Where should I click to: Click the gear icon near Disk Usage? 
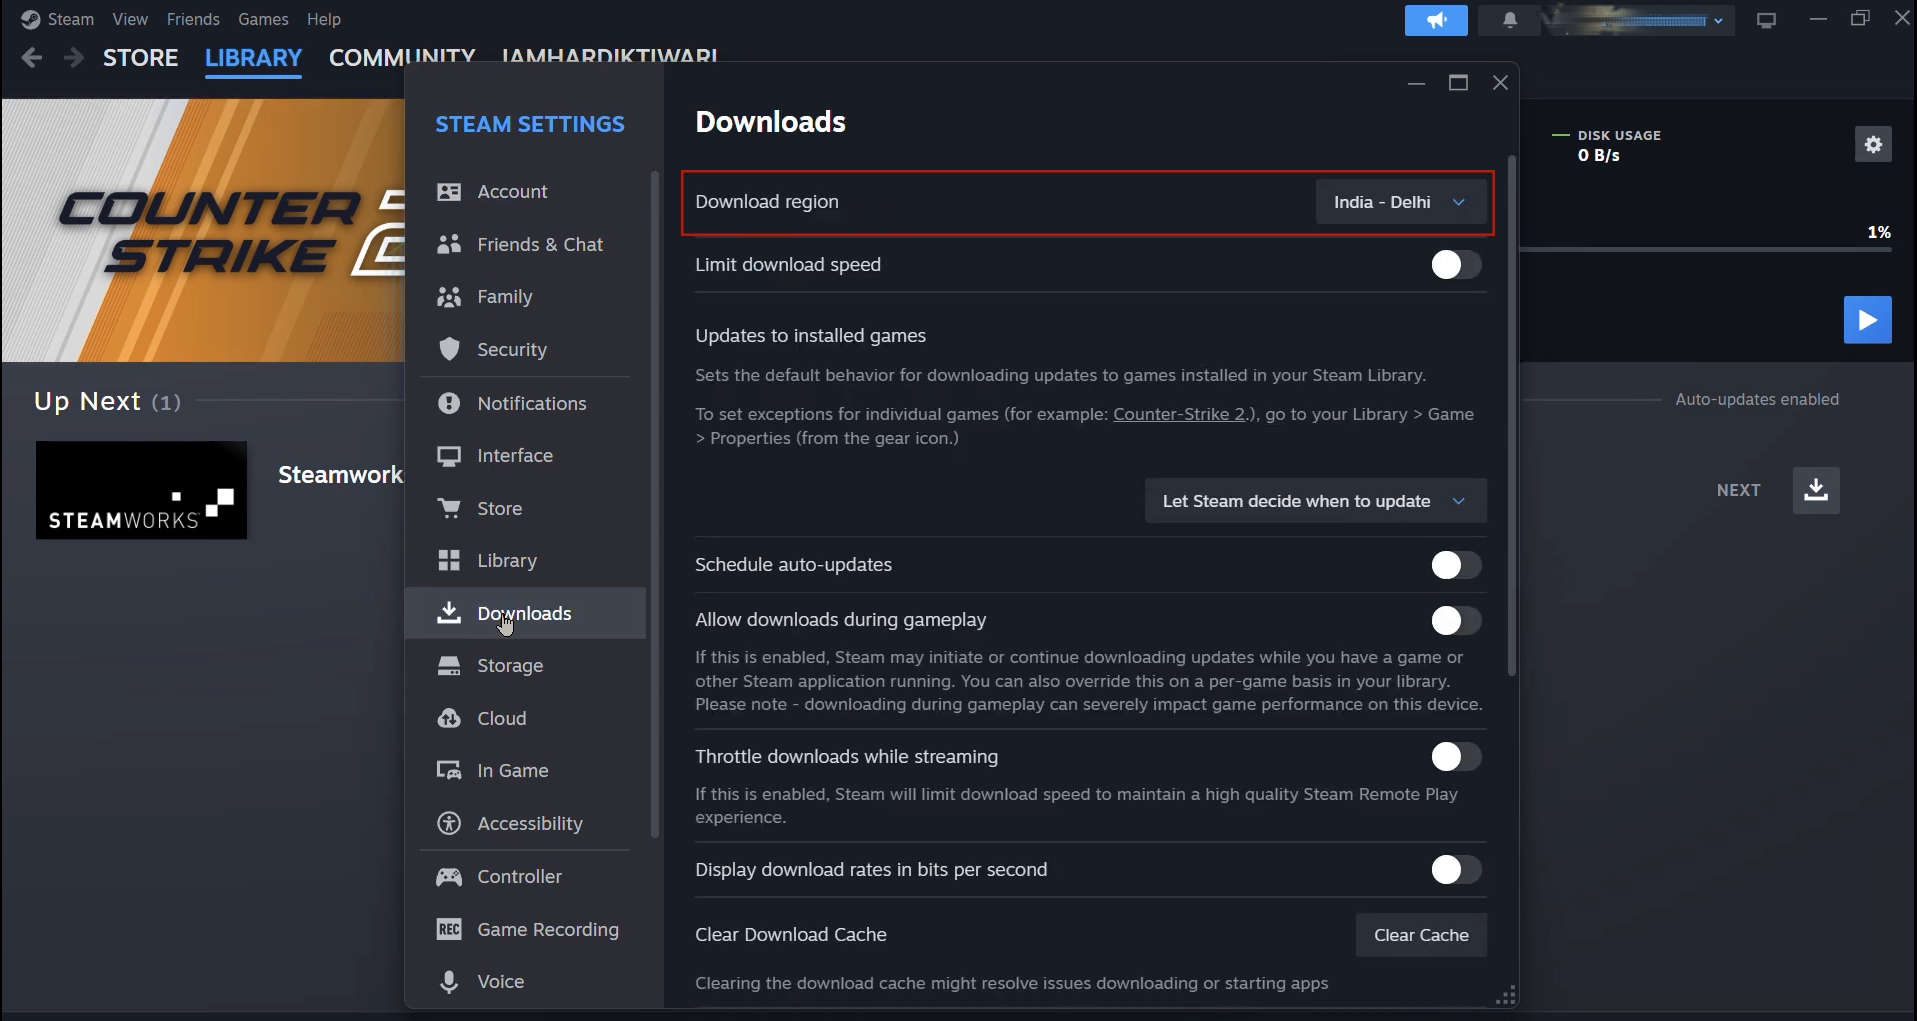pos(1873,144)
